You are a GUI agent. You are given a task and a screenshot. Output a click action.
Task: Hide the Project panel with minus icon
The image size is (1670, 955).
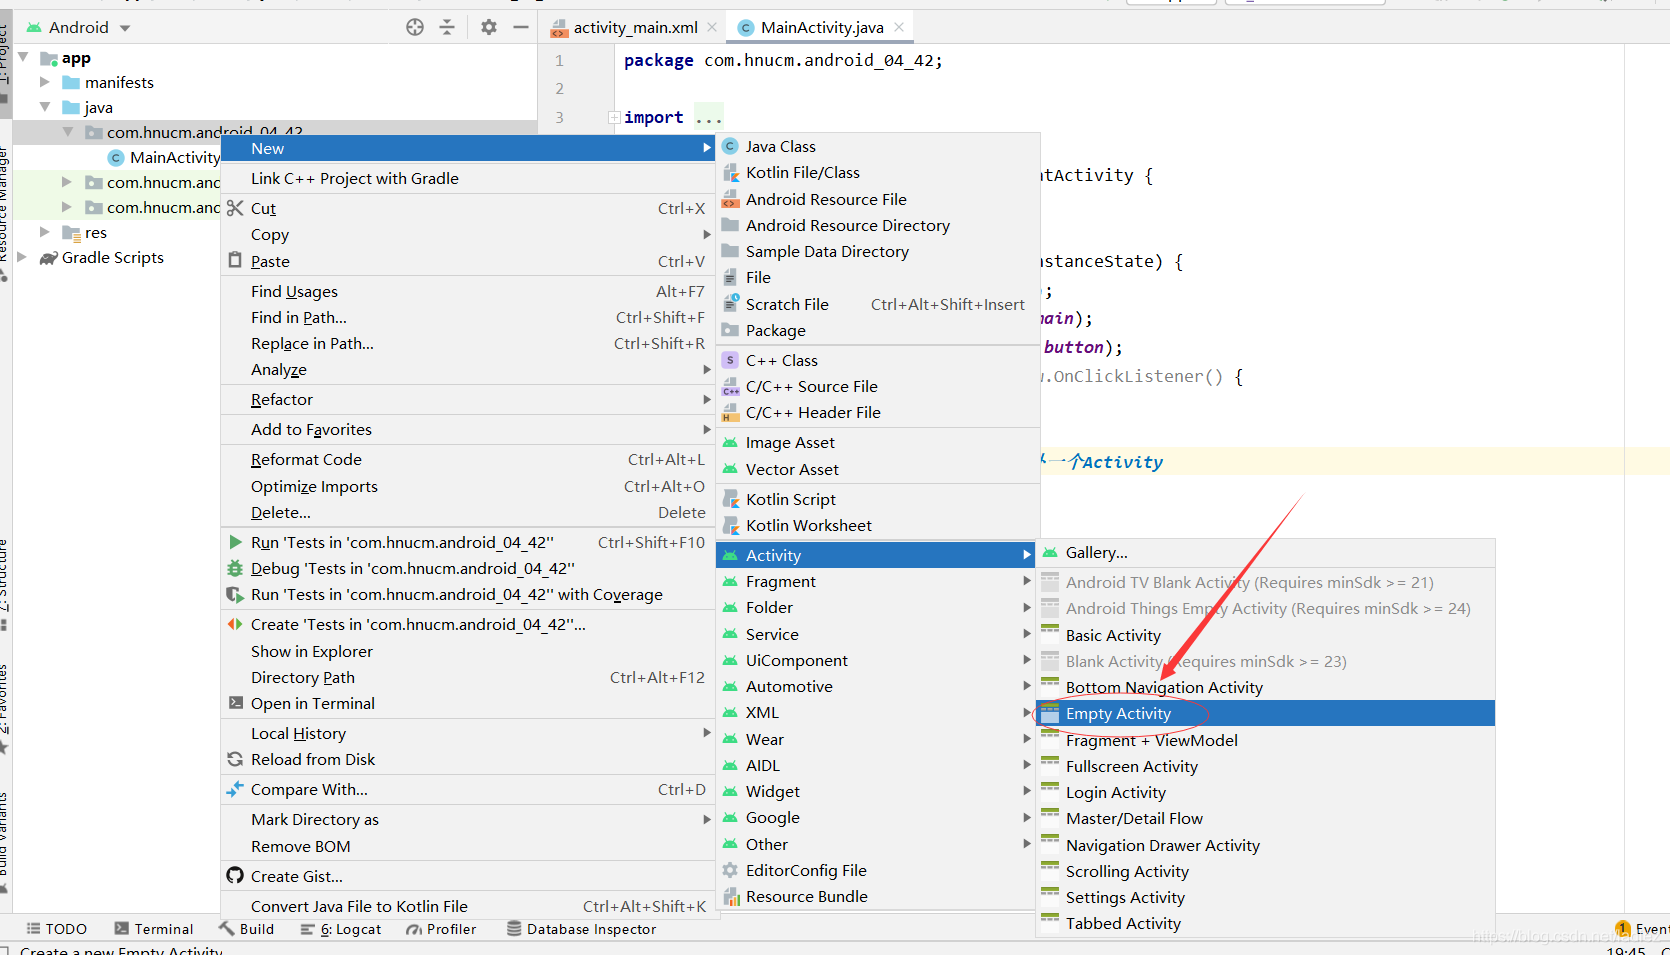tap(521, 27)
